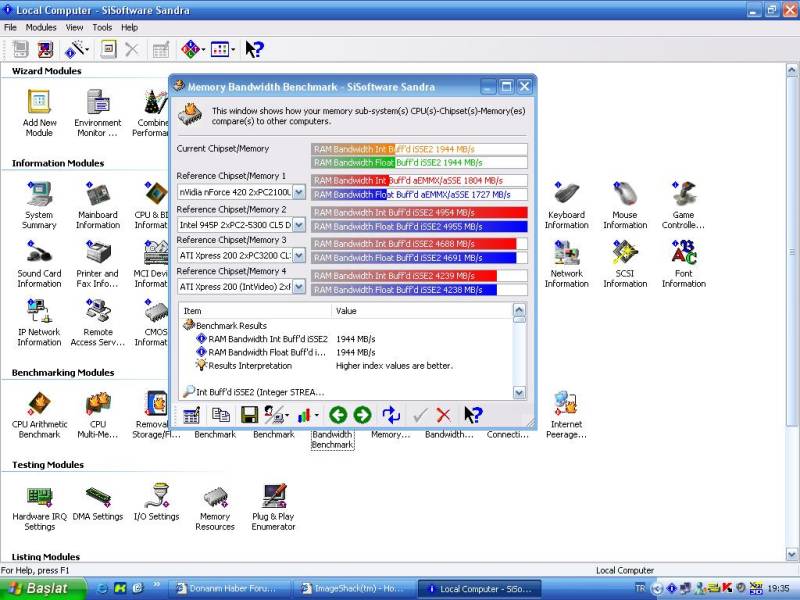Save benchmark results with the floppy icon

[249, 415]
